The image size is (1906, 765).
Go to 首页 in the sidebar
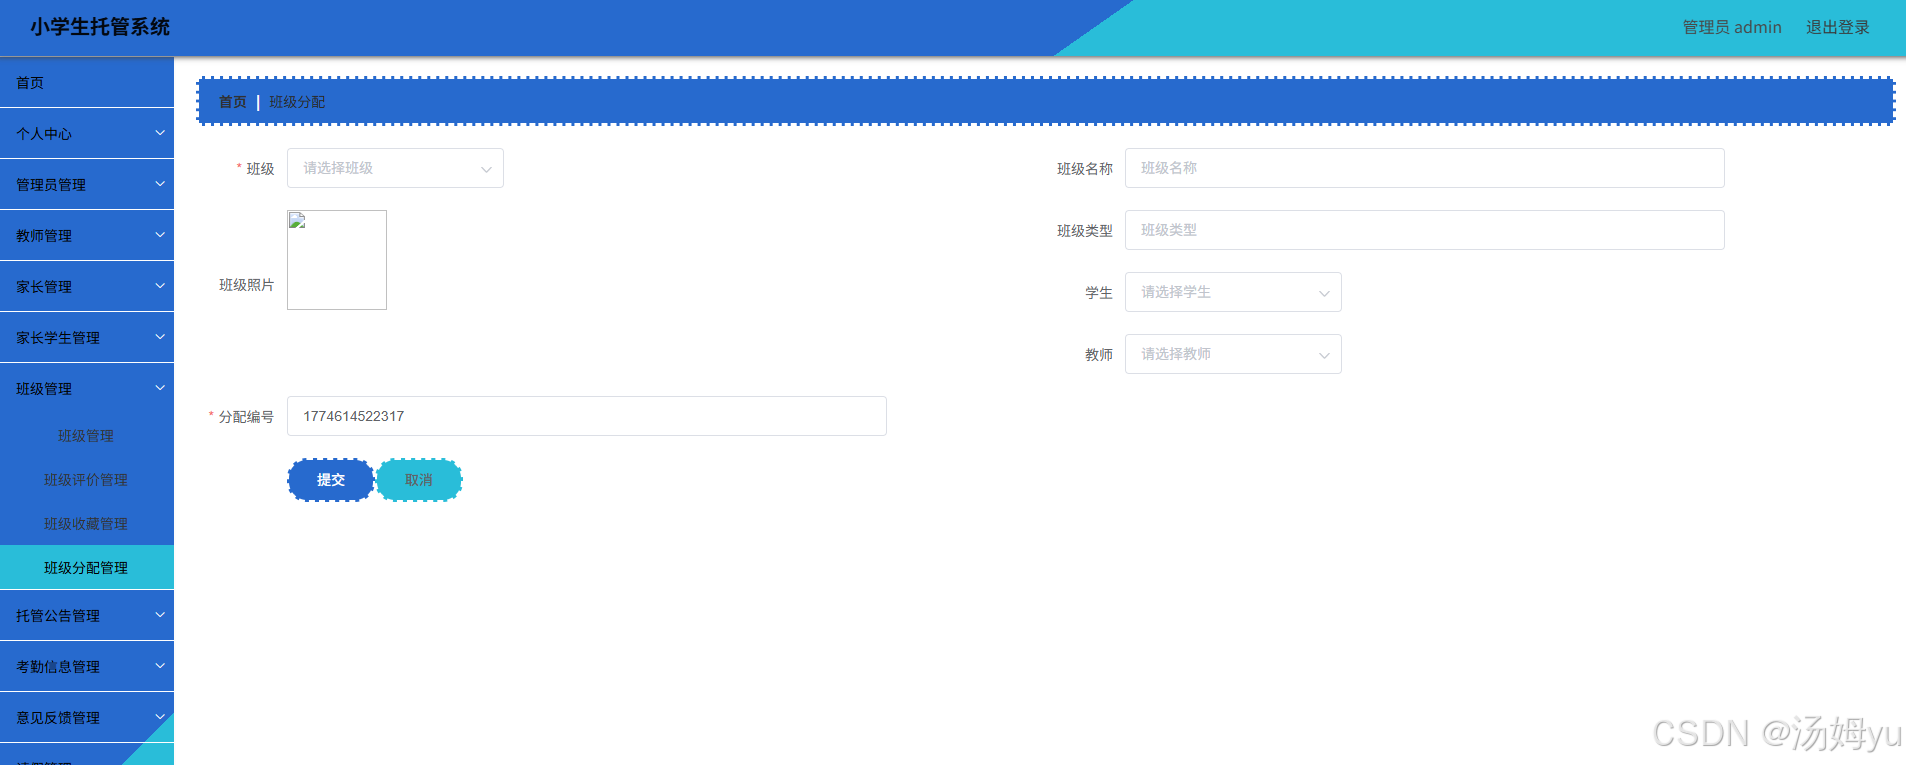[87, 82]
